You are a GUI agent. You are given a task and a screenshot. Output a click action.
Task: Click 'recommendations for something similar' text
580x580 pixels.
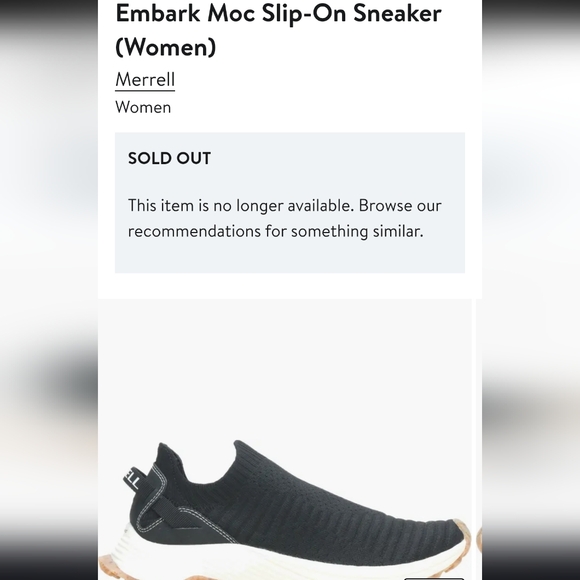275,231
